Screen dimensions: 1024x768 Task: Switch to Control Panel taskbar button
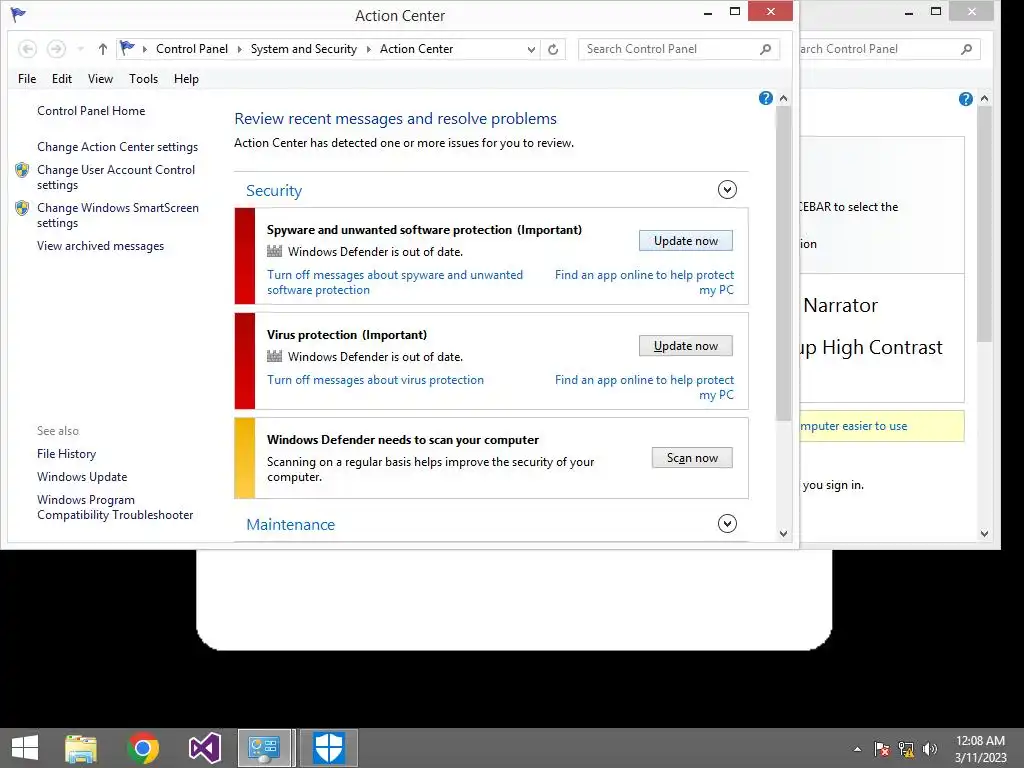(266, 748)
